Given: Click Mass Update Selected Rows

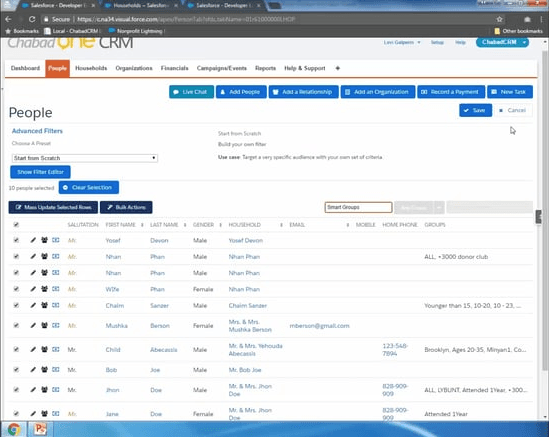Looking at the screenshot, I should pyautogui.click(x=53, y=208).
